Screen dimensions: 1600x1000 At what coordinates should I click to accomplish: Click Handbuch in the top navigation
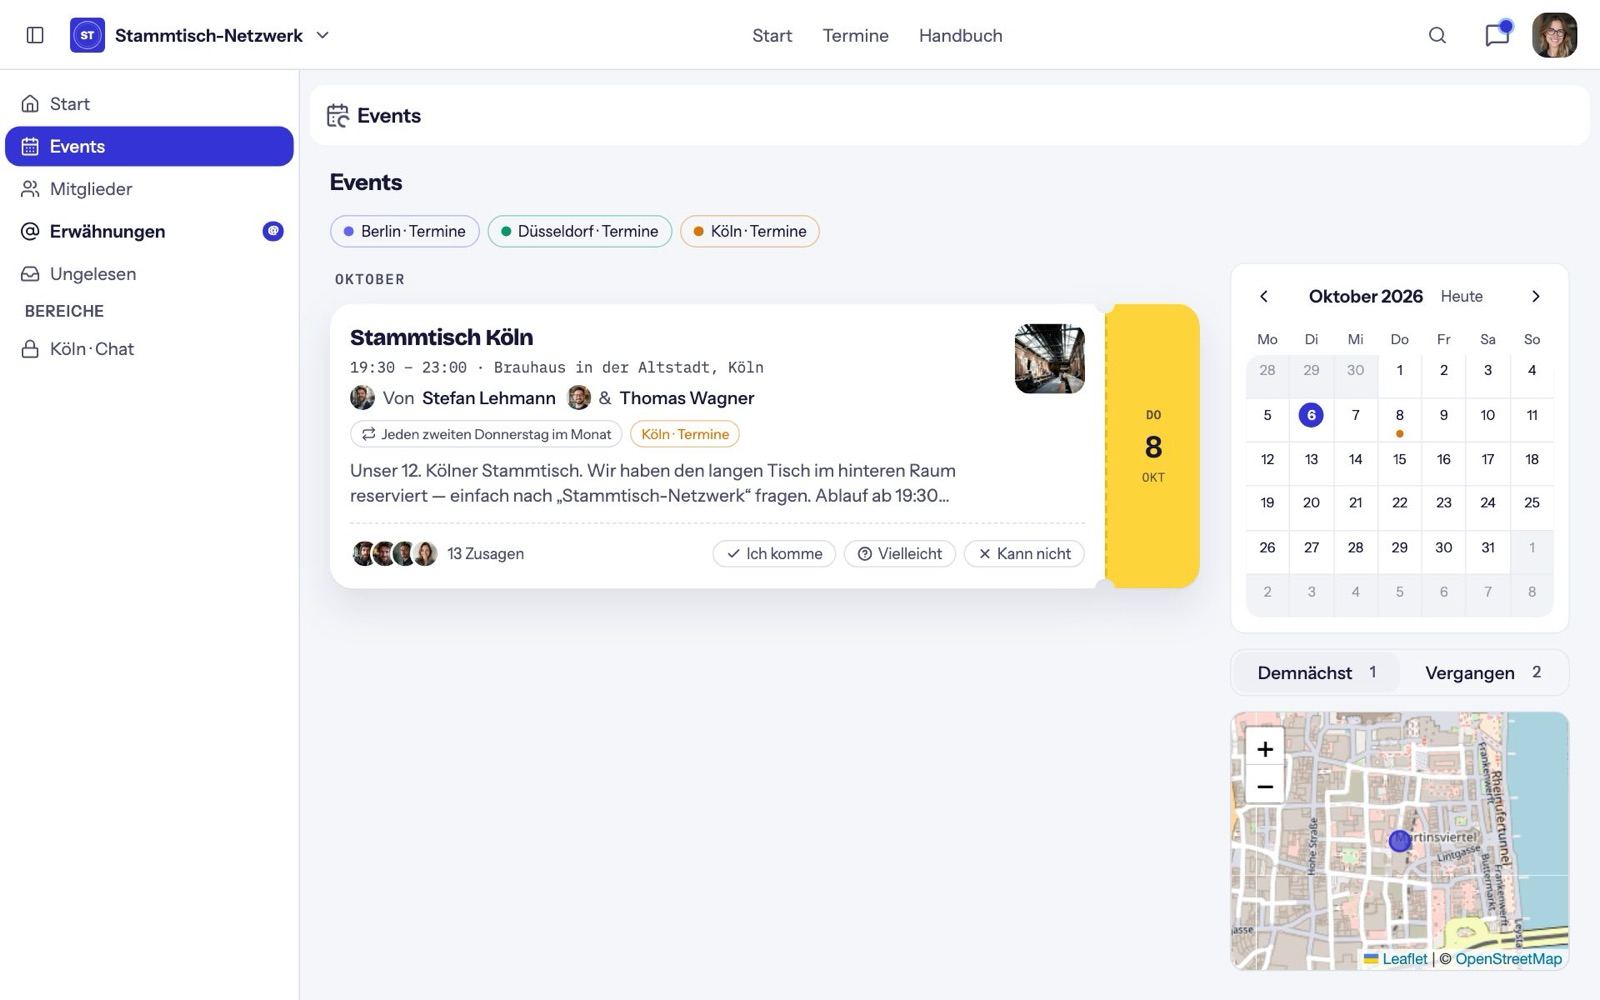pyautogui.click(x=960, y=36)
